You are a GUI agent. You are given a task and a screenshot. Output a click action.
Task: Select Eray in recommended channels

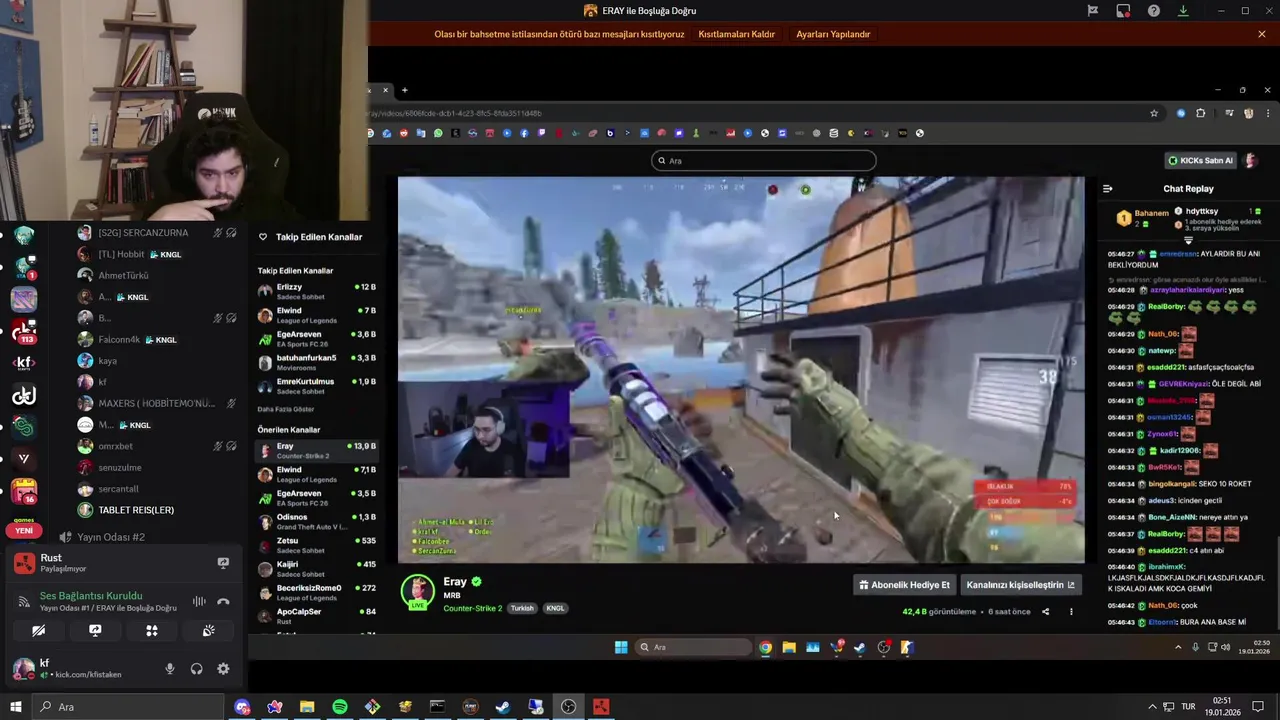pyautogui.click(x=316, y=450)
